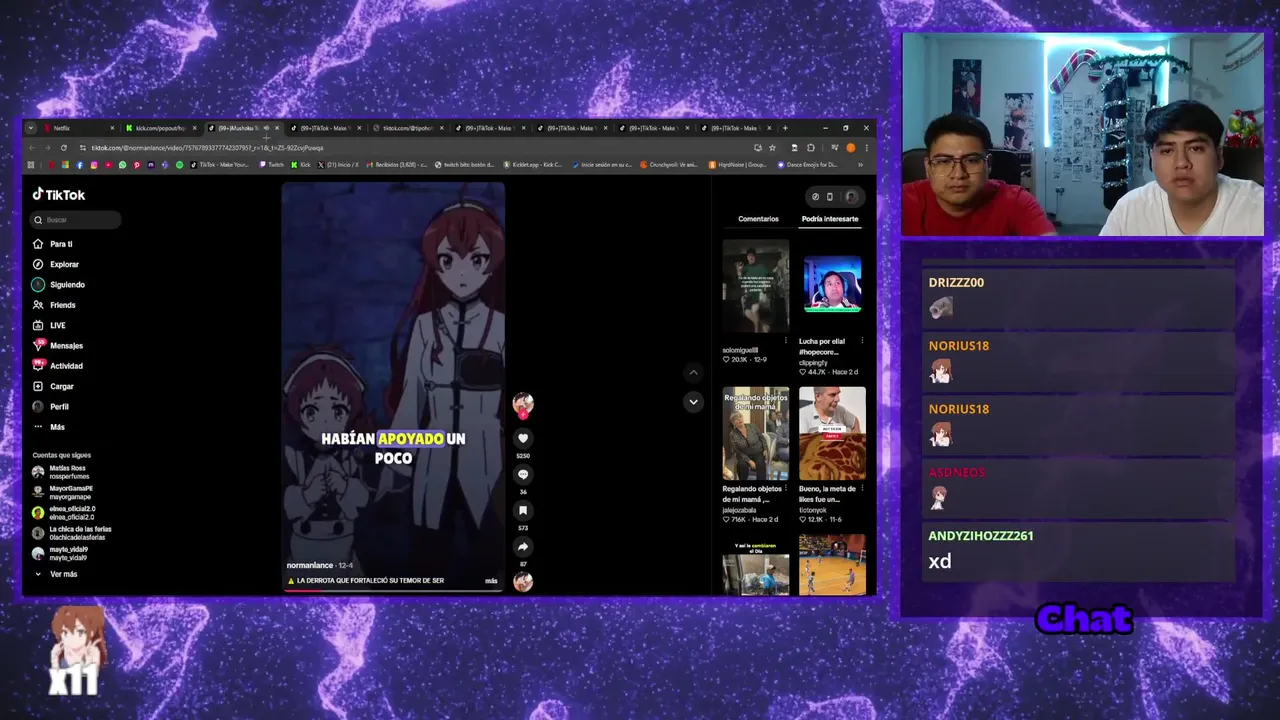Switch to the kick.com popout browser tab

coord(160,128)
